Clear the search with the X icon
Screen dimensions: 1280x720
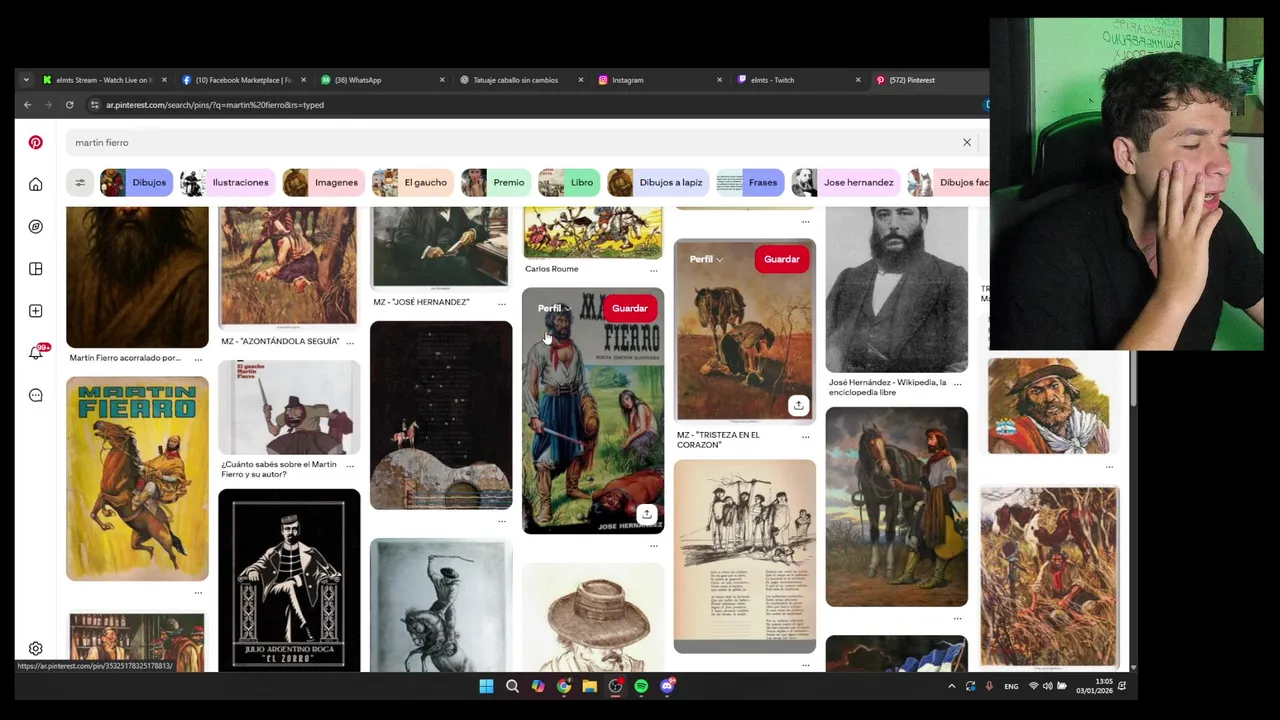(967, 142)
